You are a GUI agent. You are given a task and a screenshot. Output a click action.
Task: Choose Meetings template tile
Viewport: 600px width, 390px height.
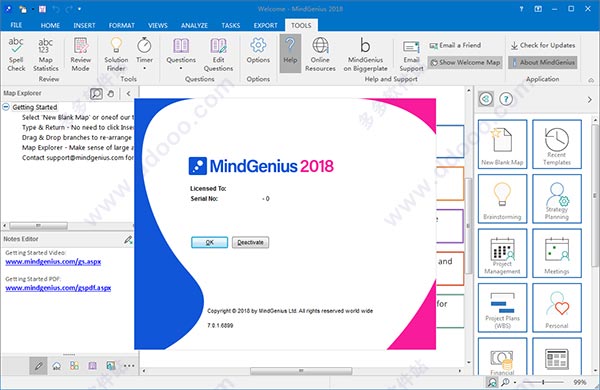pyautogui.click(x=557, y=253)
